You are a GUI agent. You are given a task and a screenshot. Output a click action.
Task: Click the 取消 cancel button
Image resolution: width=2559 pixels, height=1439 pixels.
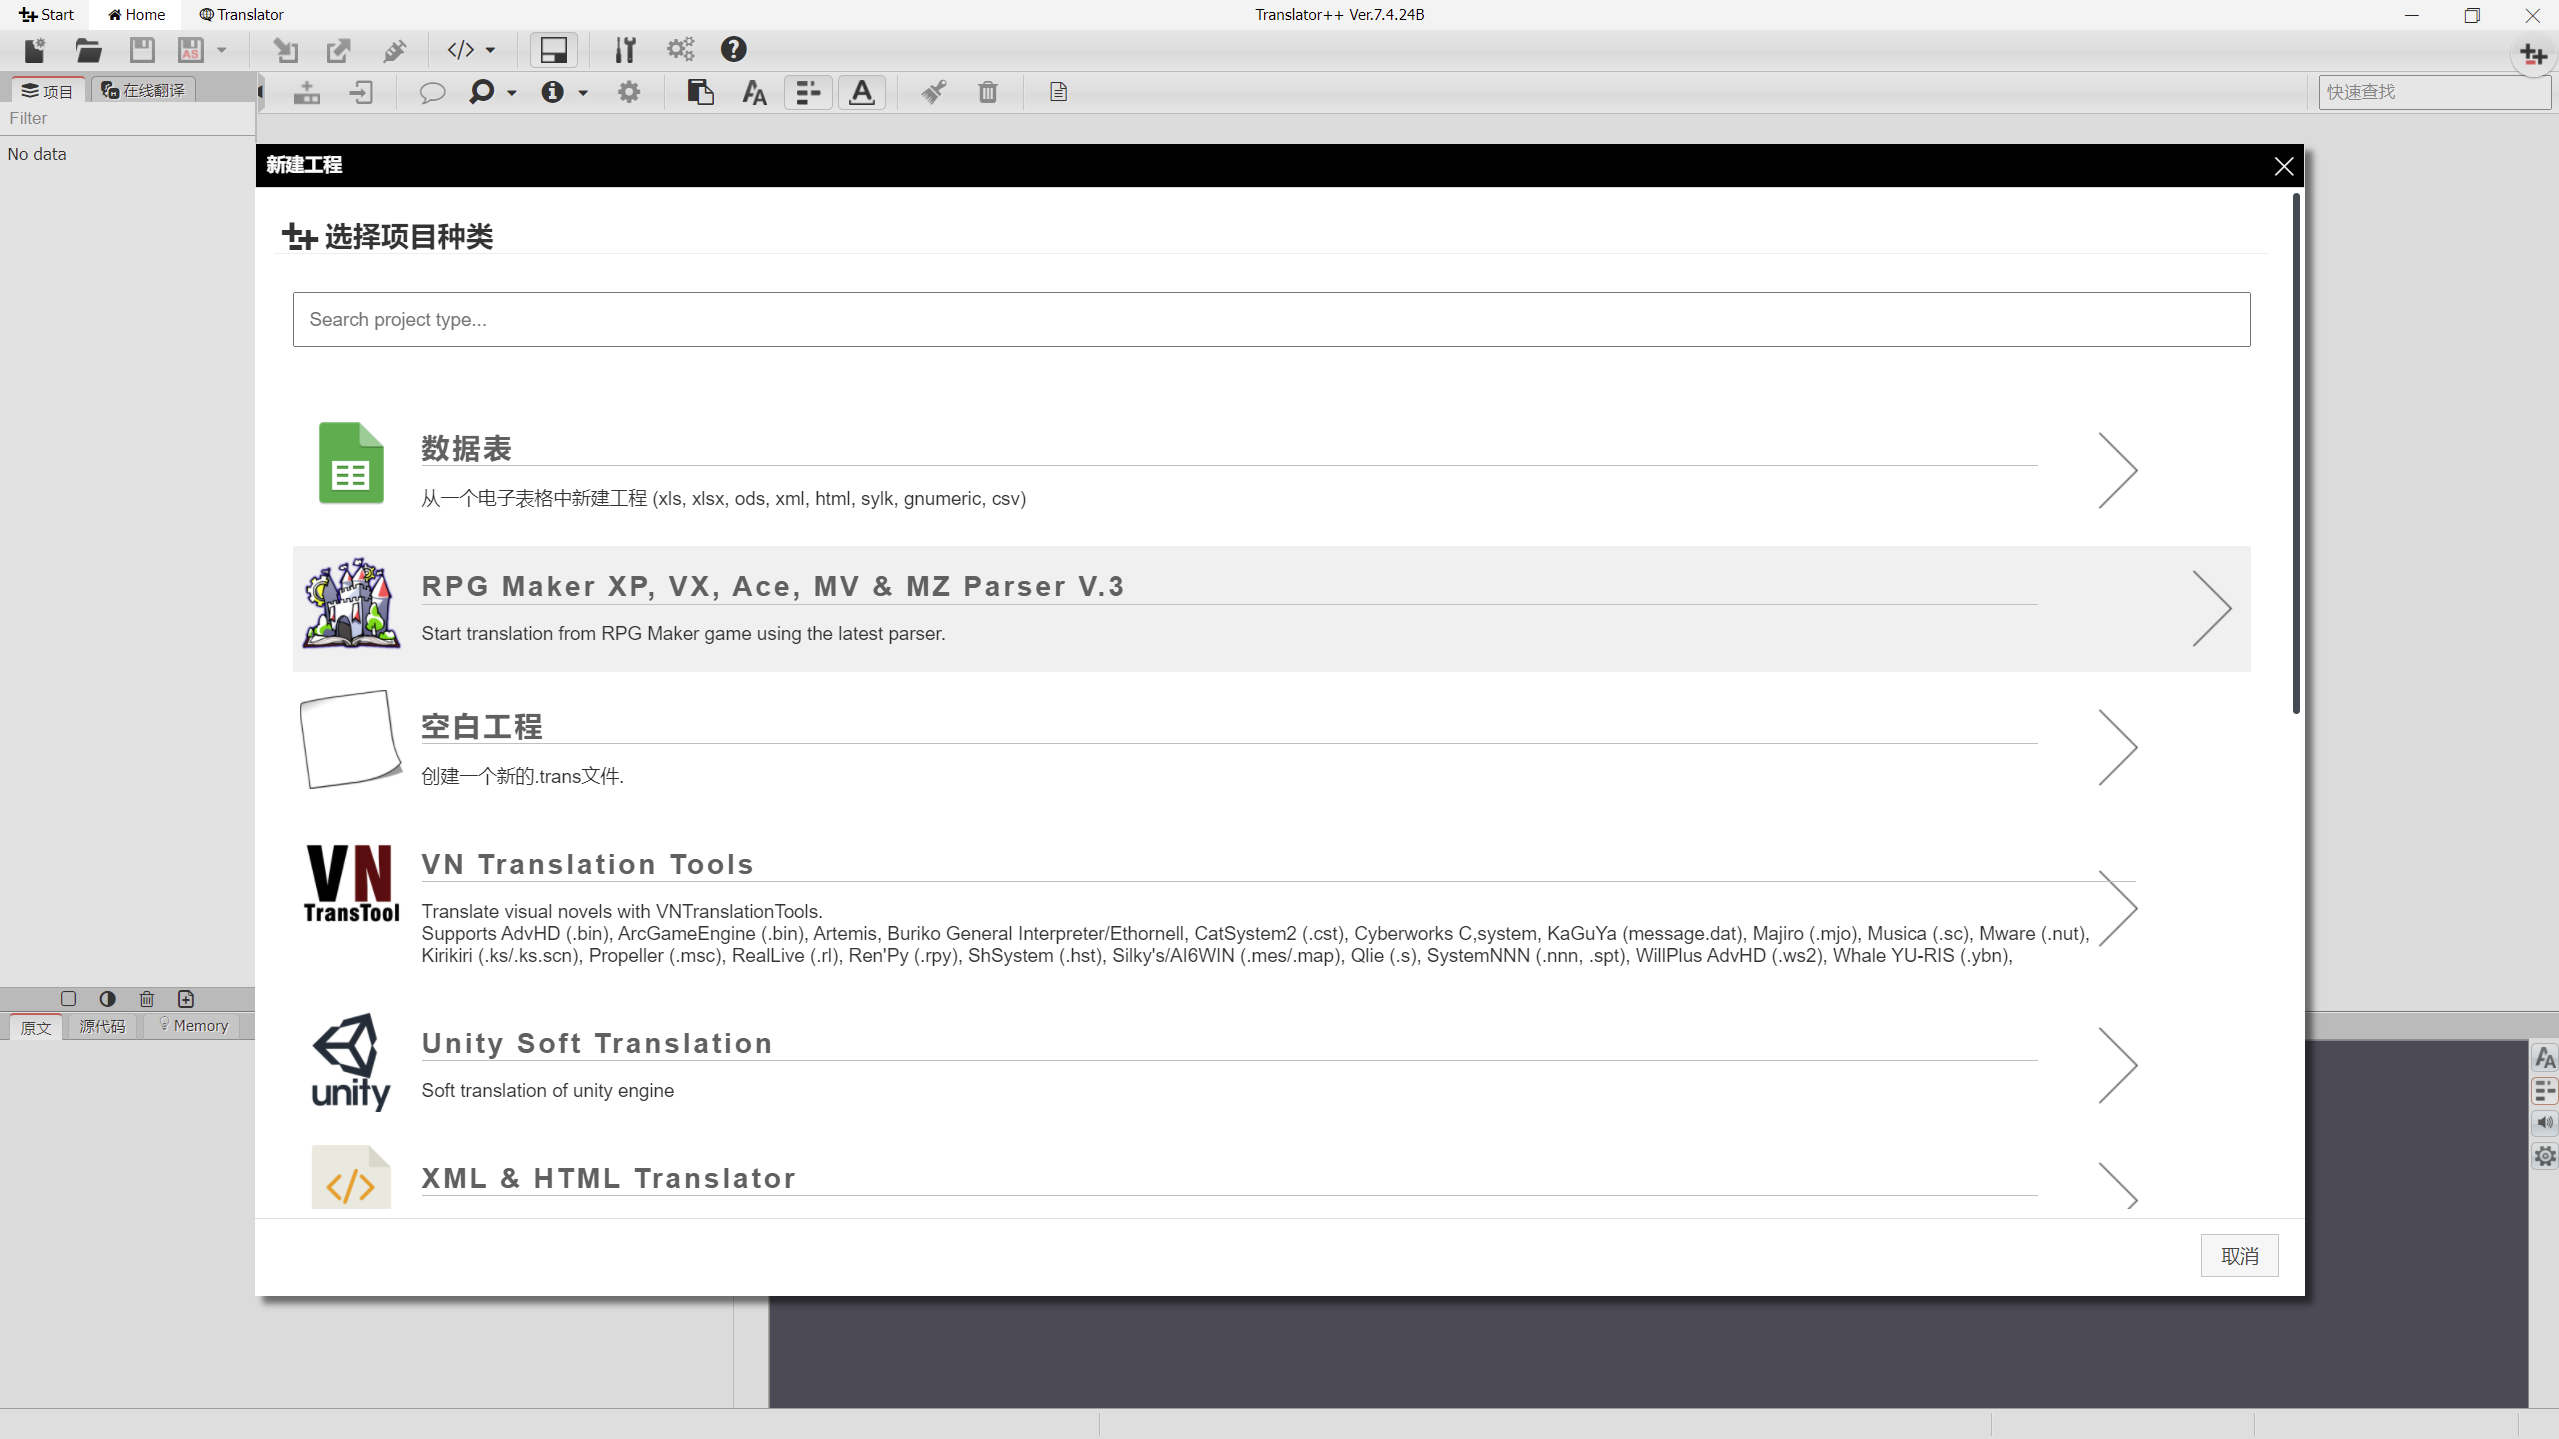click(x=2239, y=1256)
